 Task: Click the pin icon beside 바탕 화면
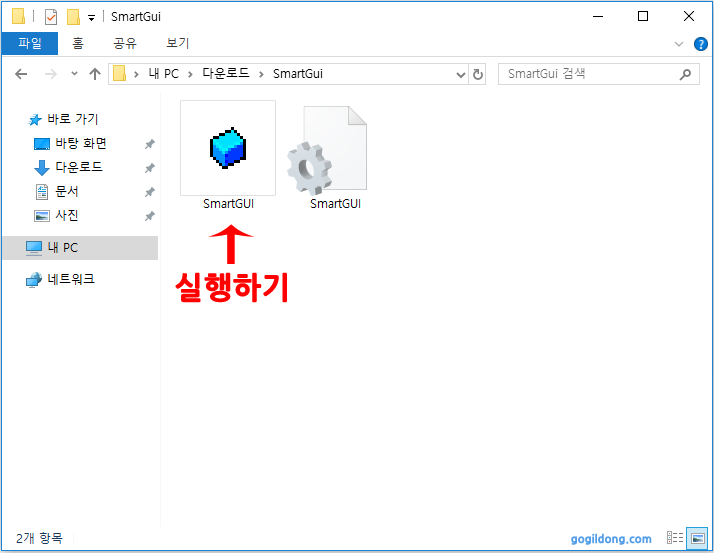point(149,144)
